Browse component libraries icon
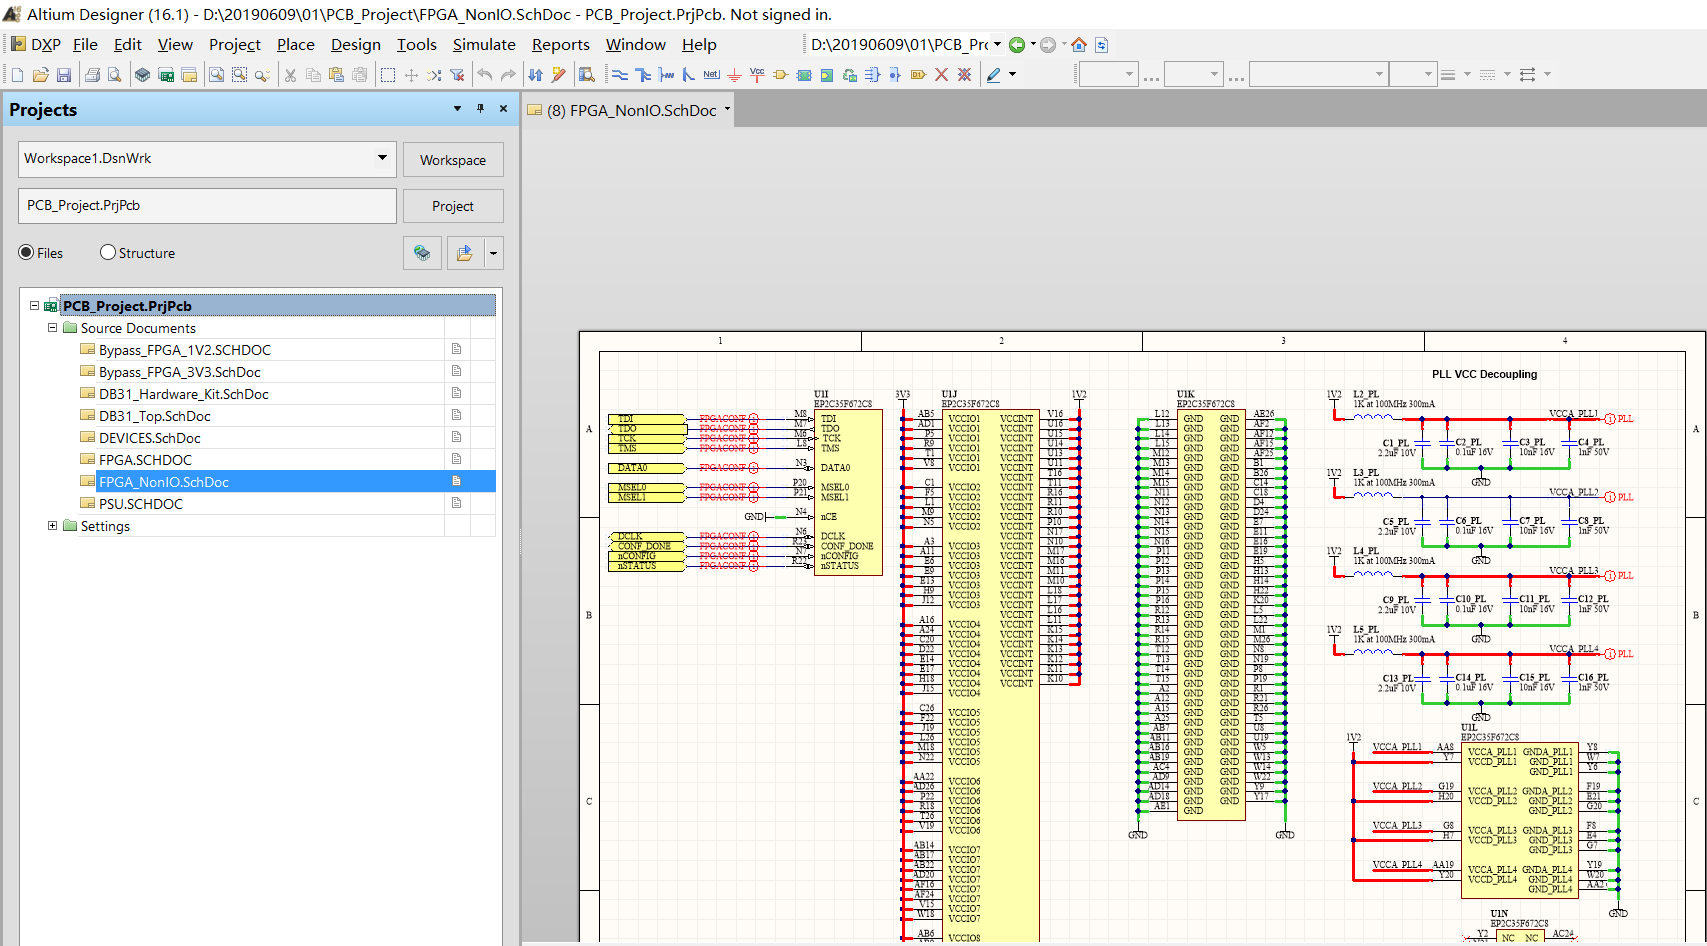The height and width of the screenshot is (946, 1707). pyautogui.click(x=587, y=75)
